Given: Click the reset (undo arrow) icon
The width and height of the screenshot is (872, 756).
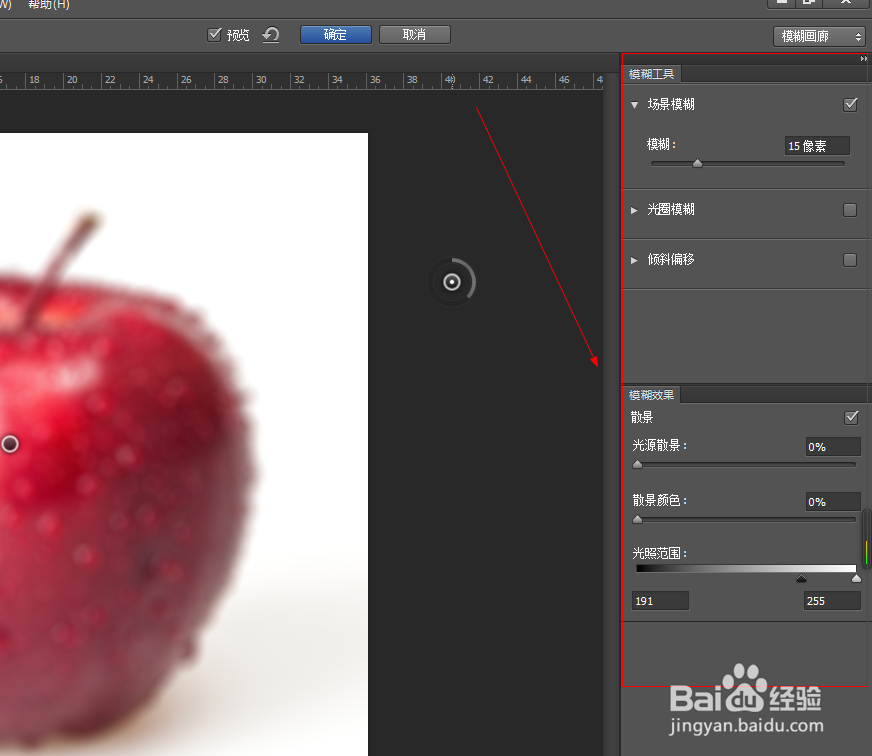Looking at the screenshot, I should (271, 34).
